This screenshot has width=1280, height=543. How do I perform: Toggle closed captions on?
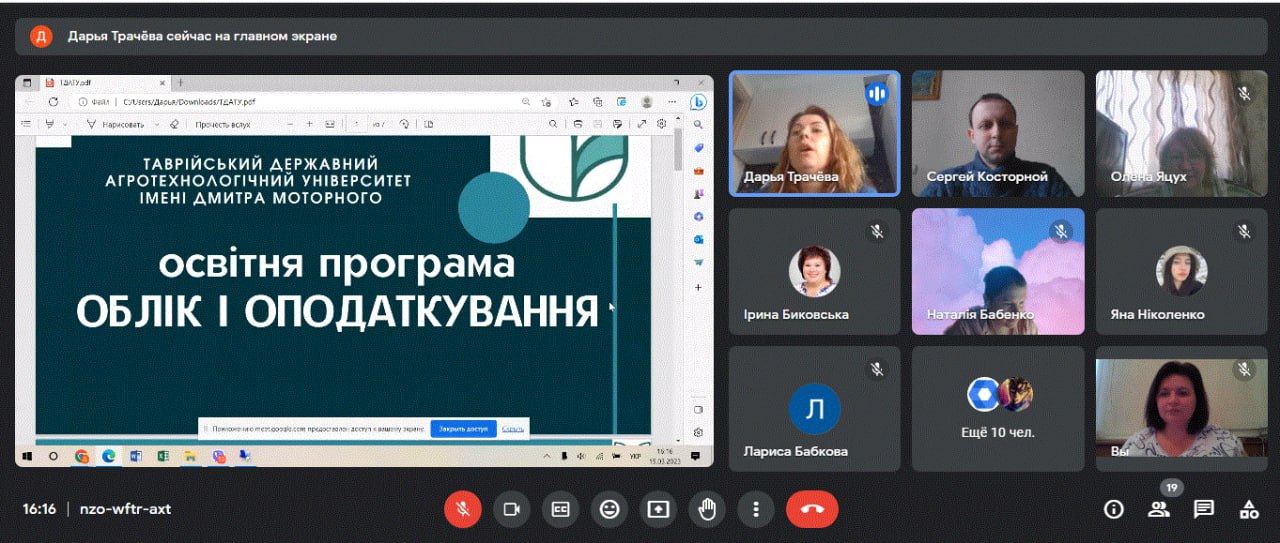(x=561, y=509)
